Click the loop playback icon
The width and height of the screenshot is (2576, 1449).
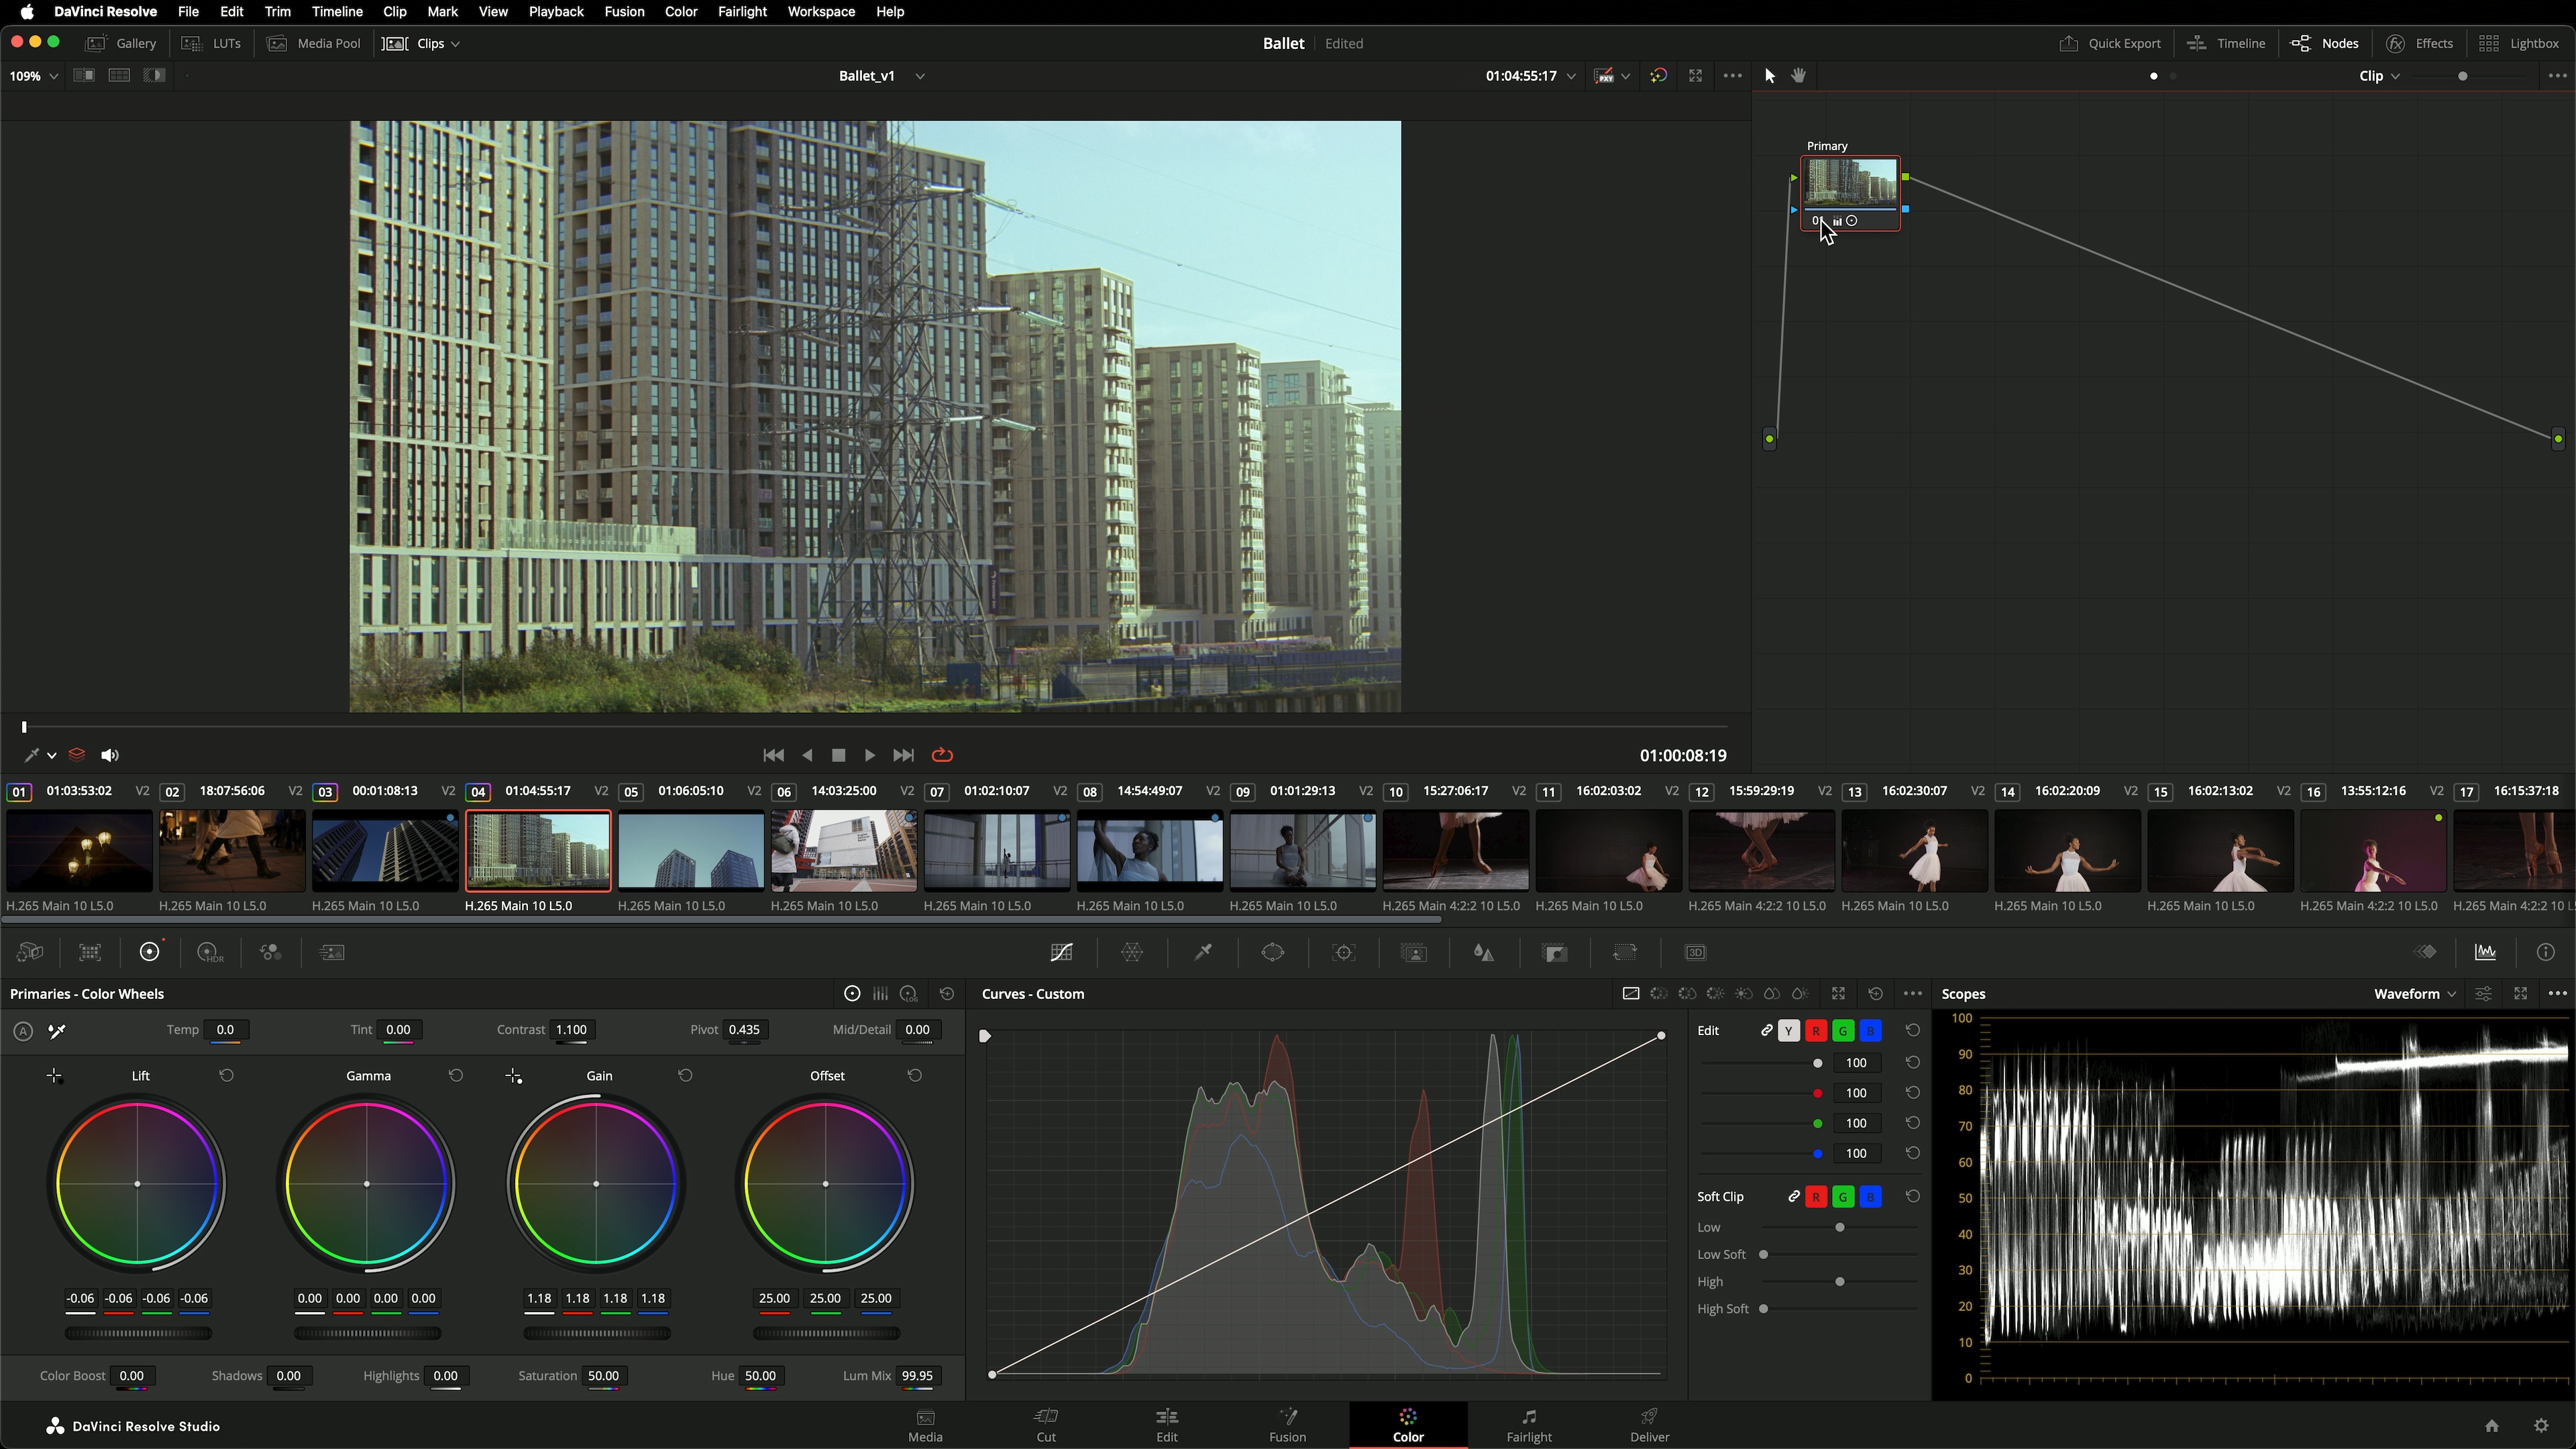point(942,755)
